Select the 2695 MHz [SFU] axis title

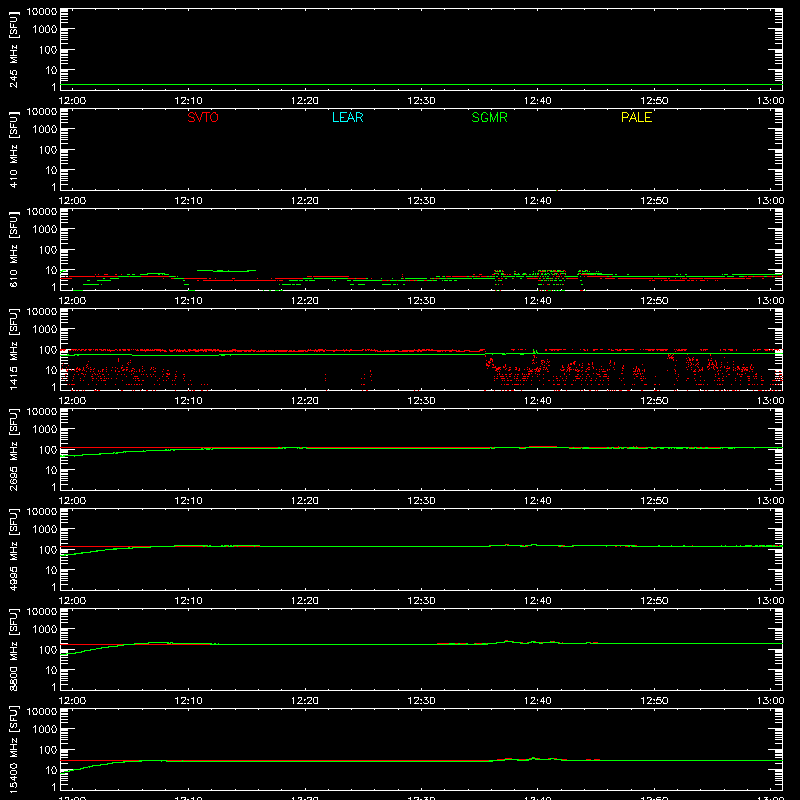coord(13,450)
